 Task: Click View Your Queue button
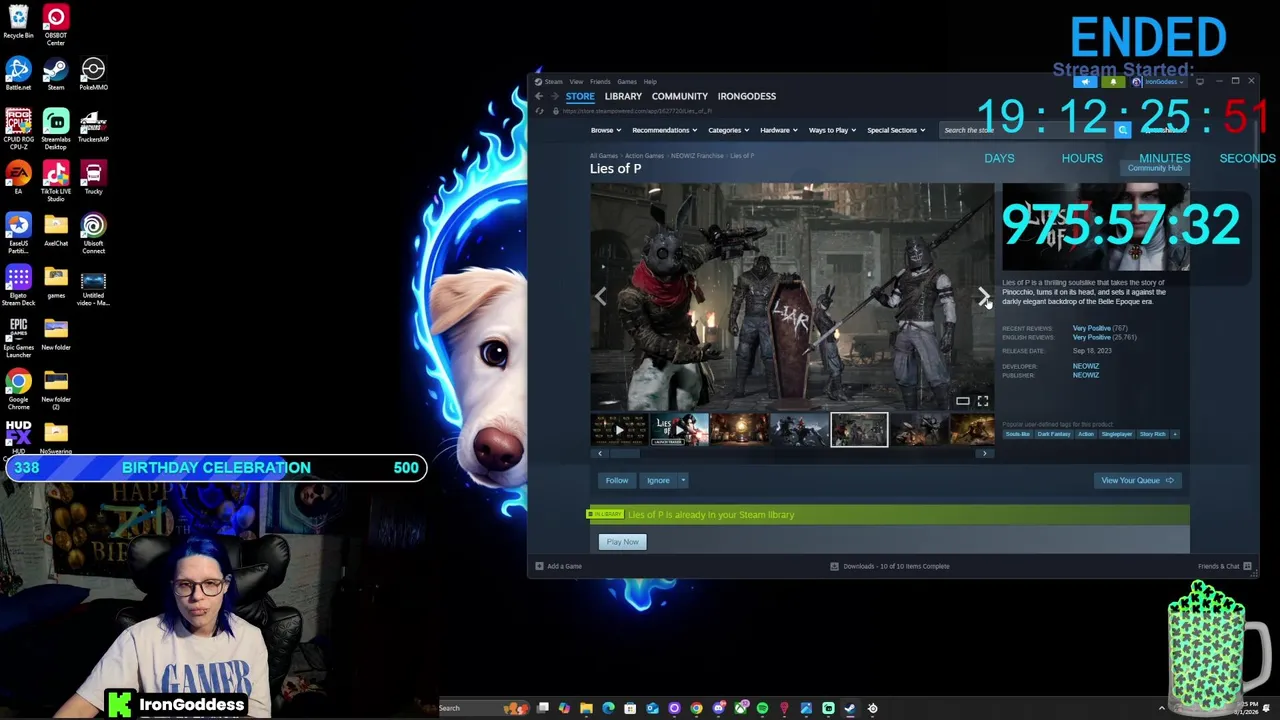coord(1137,480)
